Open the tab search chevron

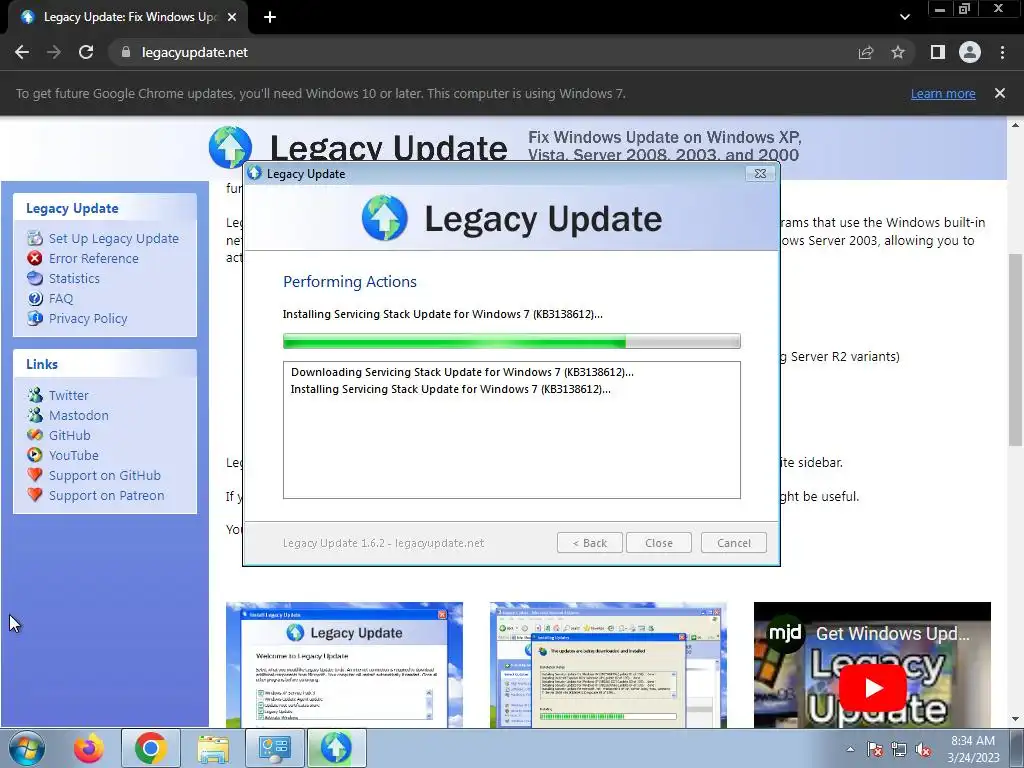tap(904, 17)
